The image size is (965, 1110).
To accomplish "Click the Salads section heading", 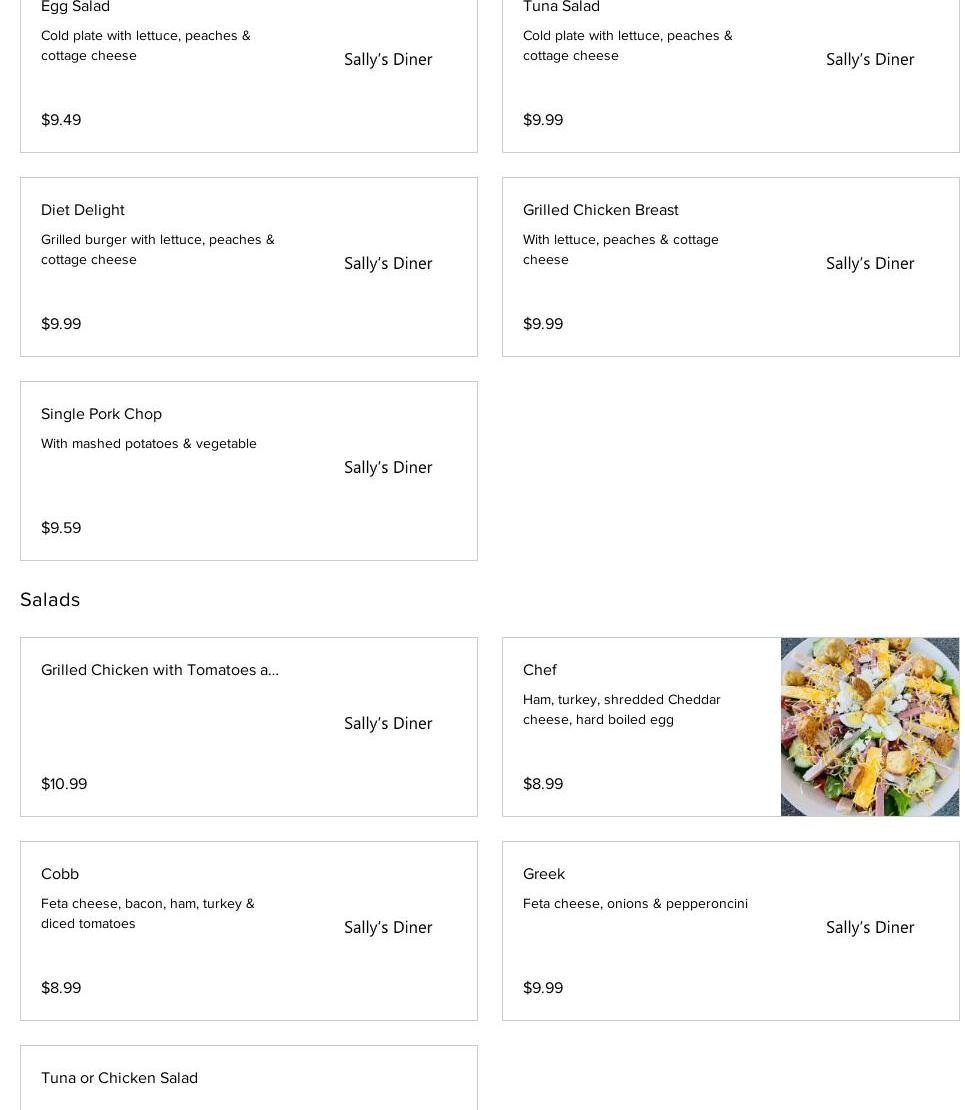I will point(50,599).
